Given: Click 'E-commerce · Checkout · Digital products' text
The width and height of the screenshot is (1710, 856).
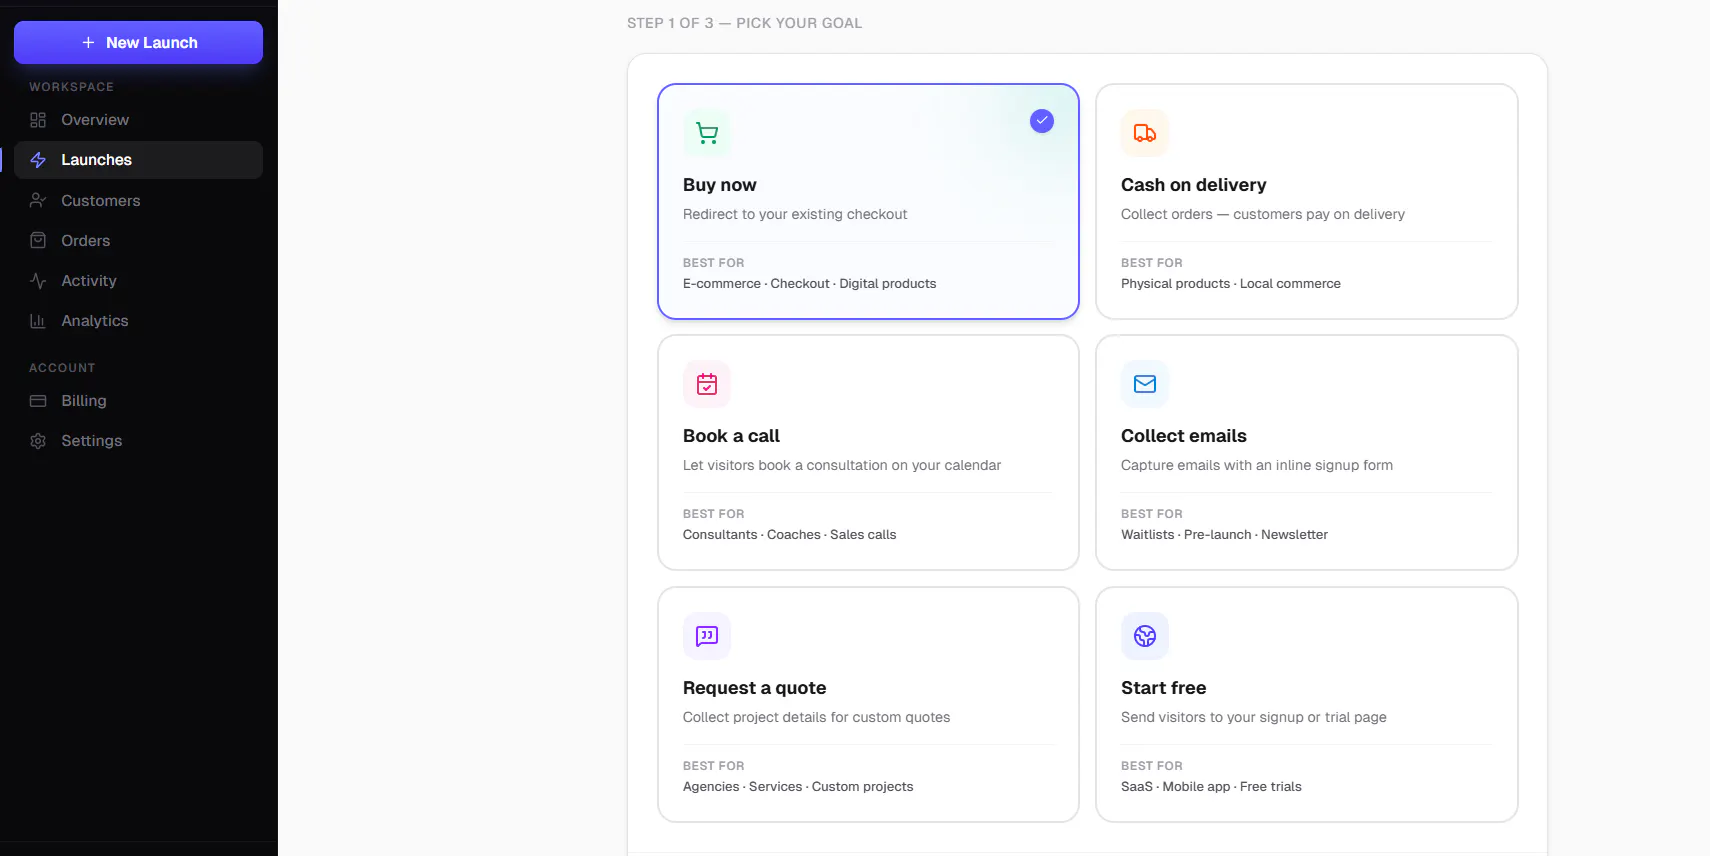Looking at the screenshot, I should (810, 284).
